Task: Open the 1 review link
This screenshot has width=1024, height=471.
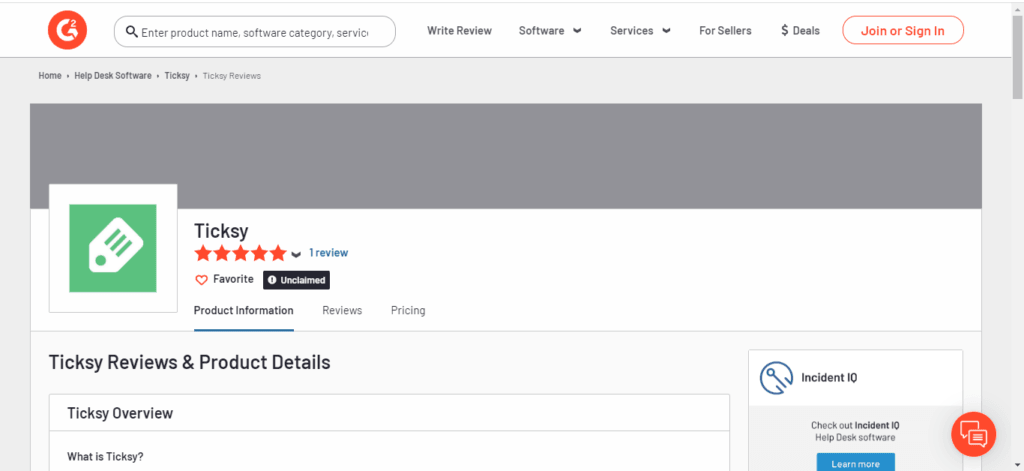Action: pos(328,253)
